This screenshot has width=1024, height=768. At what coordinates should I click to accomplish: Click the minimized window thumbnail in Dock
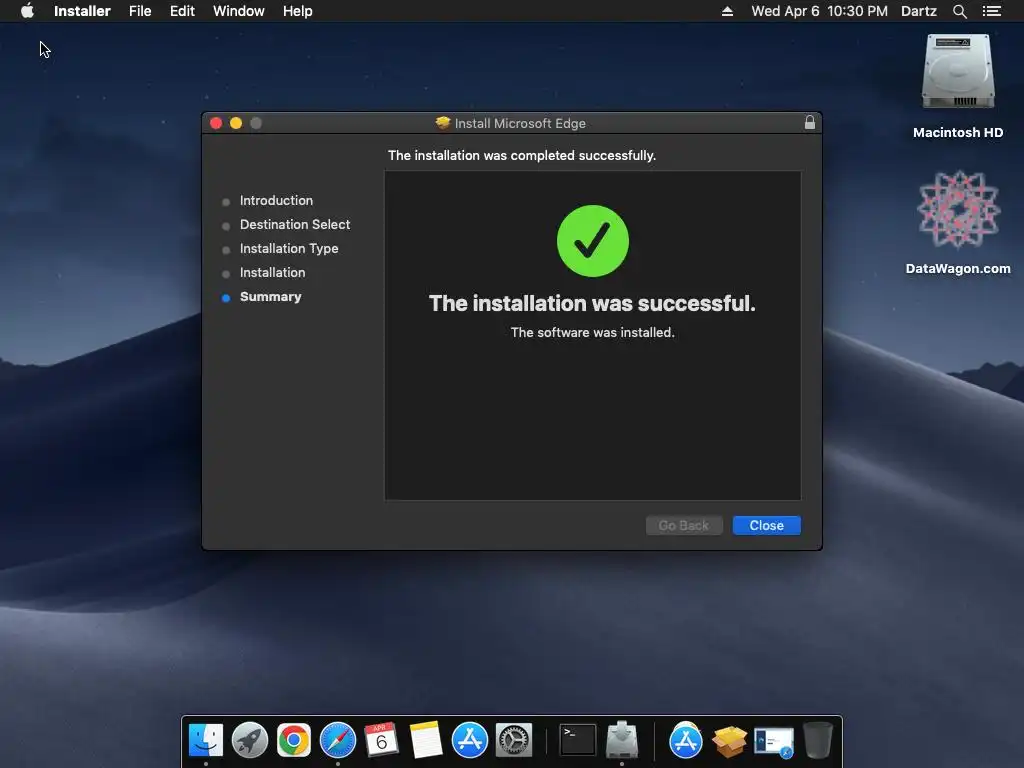(x=774, y=742)
